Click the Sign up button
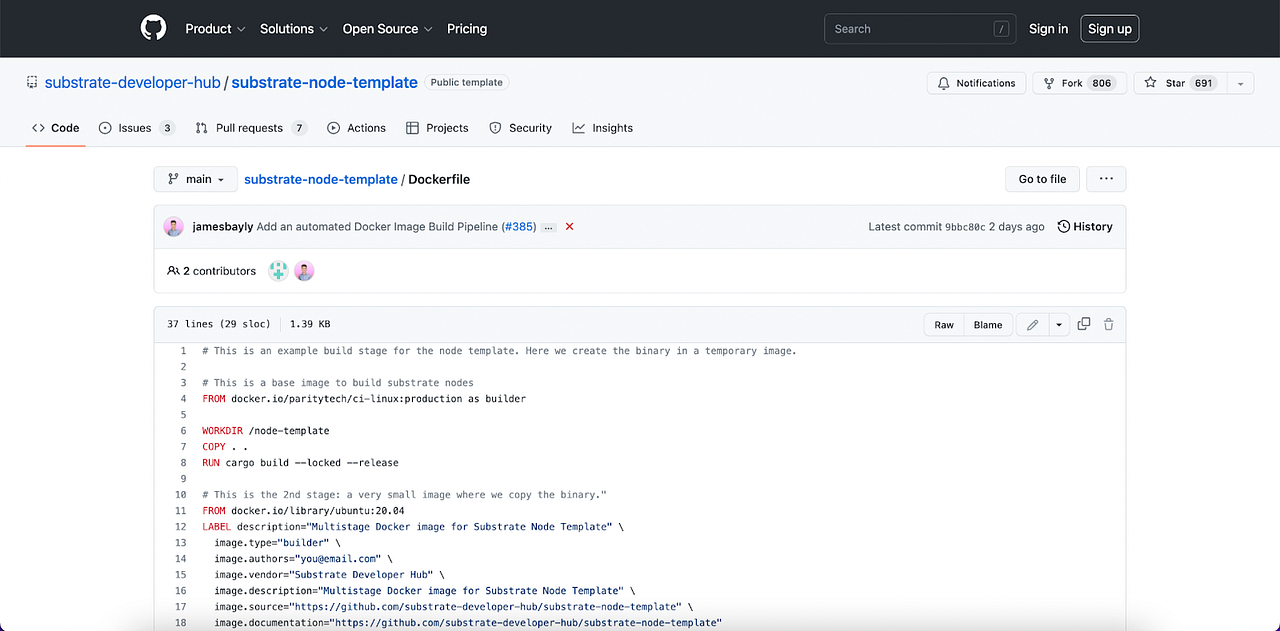 click(1110, 29)
